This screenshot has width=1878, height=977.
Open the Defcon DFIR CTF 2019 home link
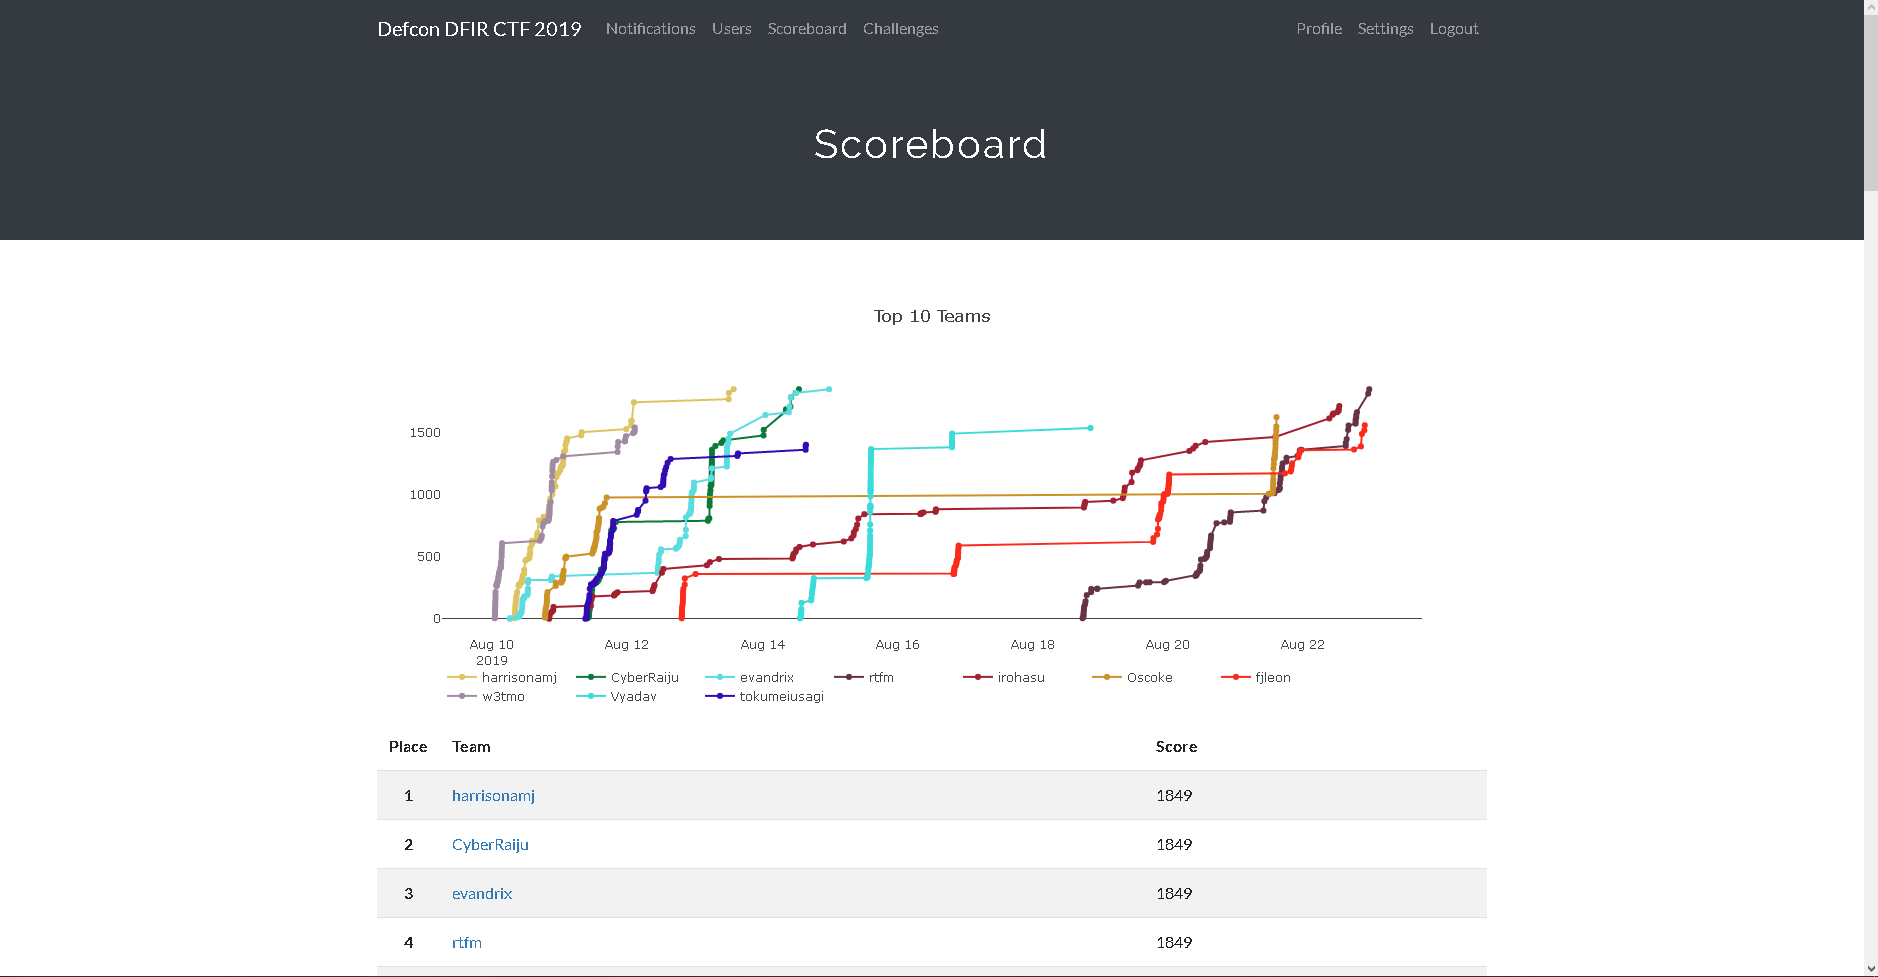[479, 29]
